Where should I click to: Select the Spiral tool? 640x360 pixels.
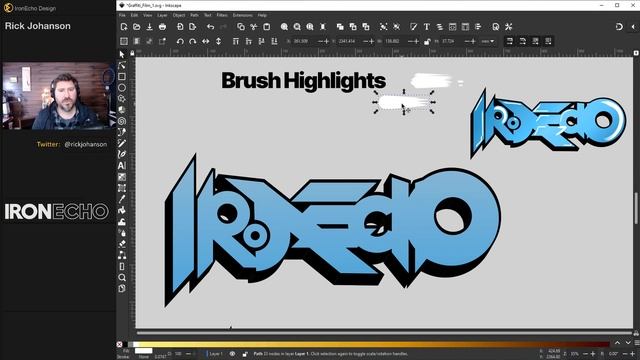(x=122, y=121)
